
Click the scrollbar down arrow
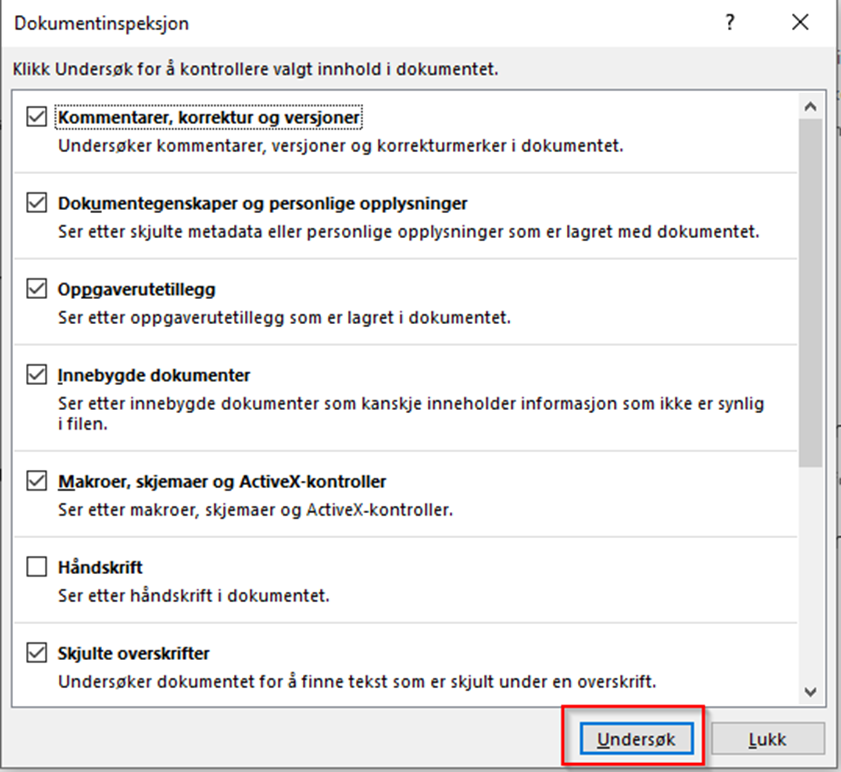[811, 691]
